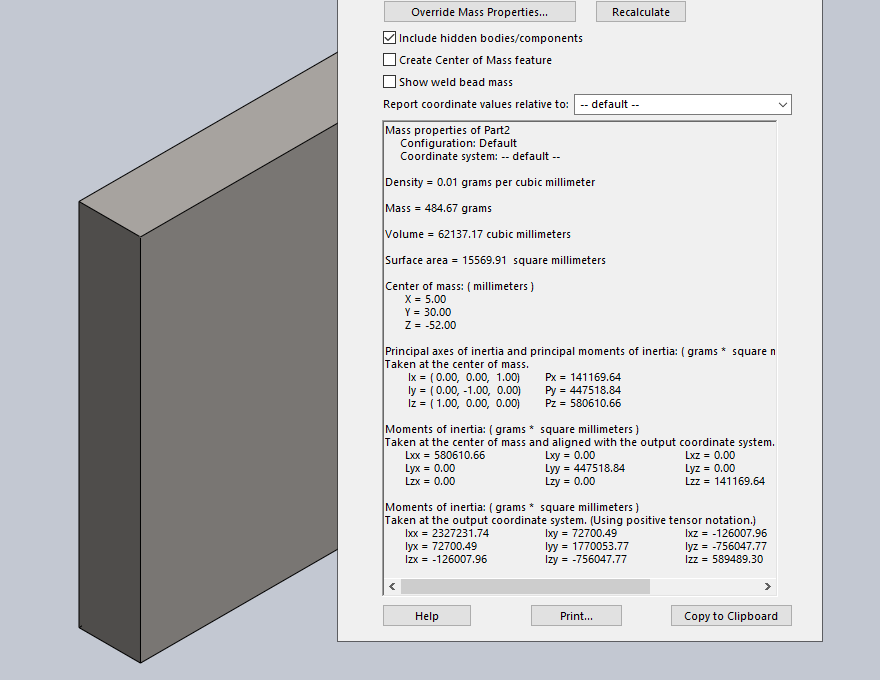Click the horizontal scrollbar left arrow
The height and width of the screenshot is (680, 880).
tap(392, 587)
